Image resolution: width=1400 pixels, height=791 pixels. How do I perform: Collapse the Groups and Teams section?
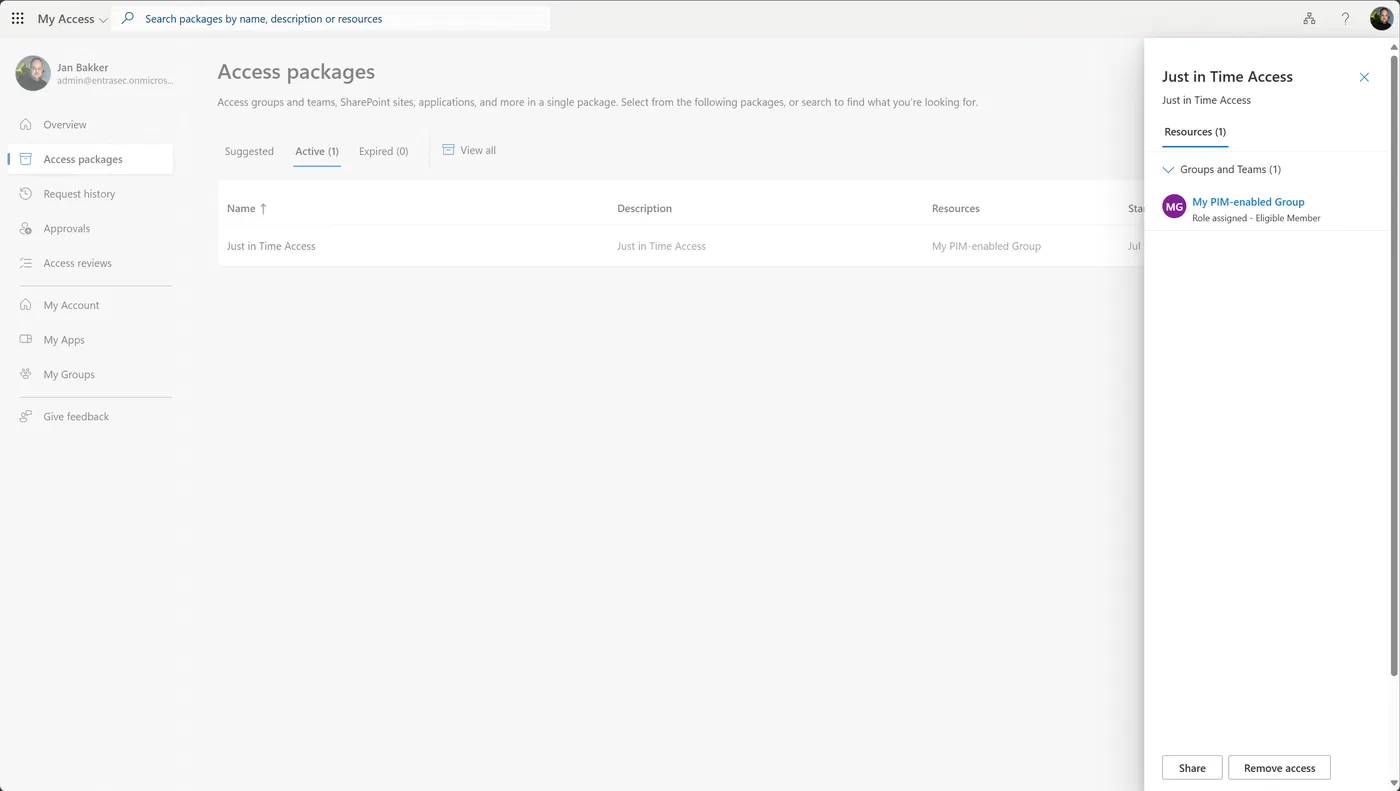[1169, 170]
